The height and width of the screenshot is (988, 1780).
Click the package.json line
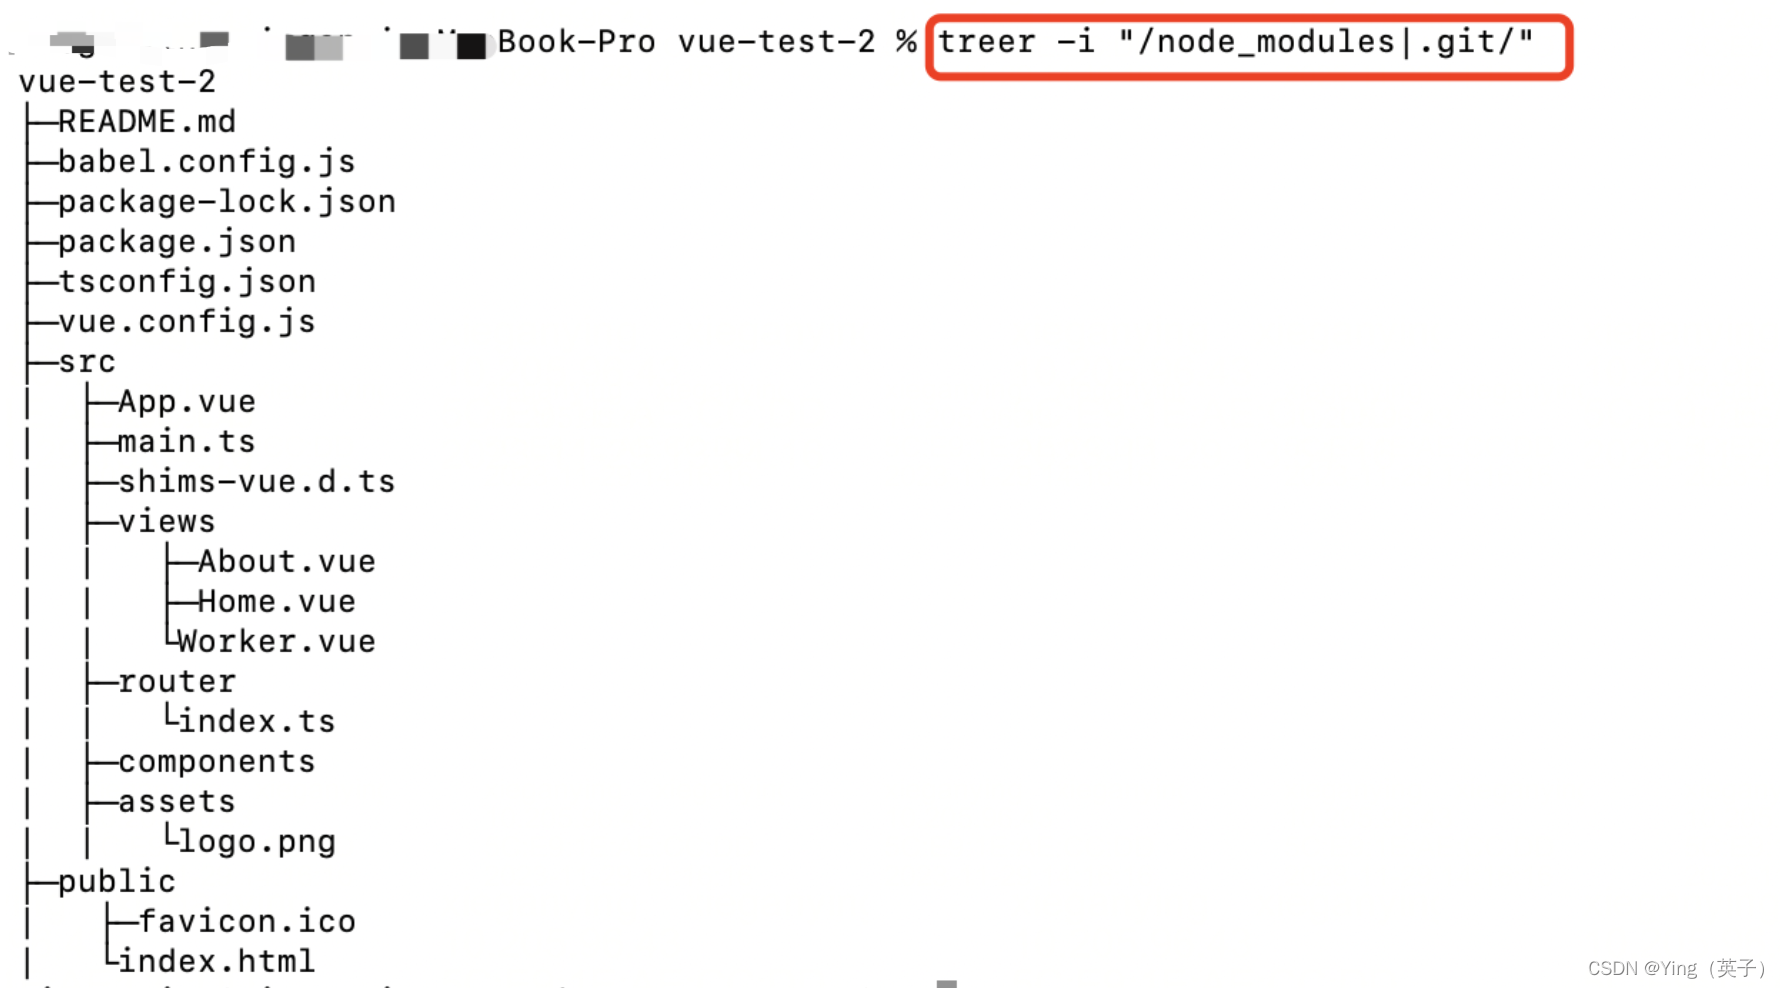[x=177, y=242]
